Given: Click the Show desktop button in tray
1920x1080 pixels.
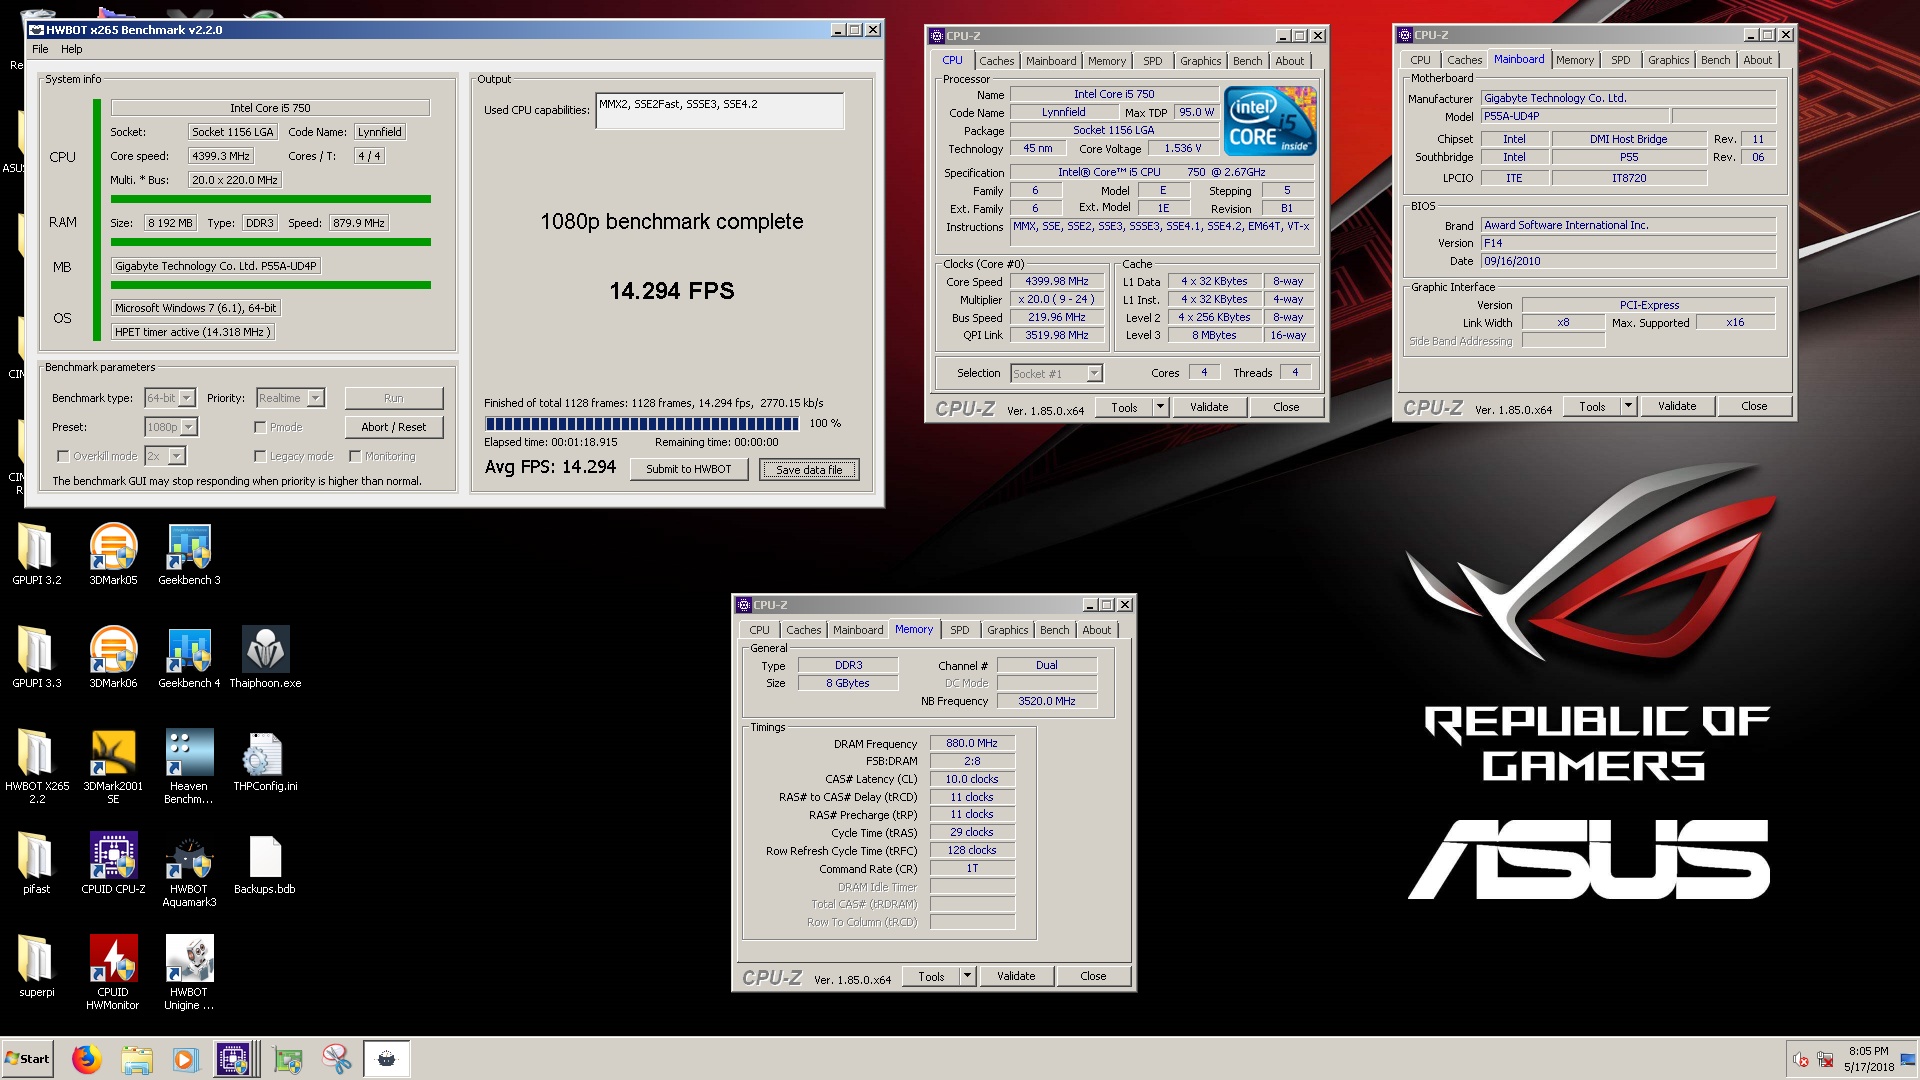Looking at the screenshot, I should click(x=1910, y=1059).
